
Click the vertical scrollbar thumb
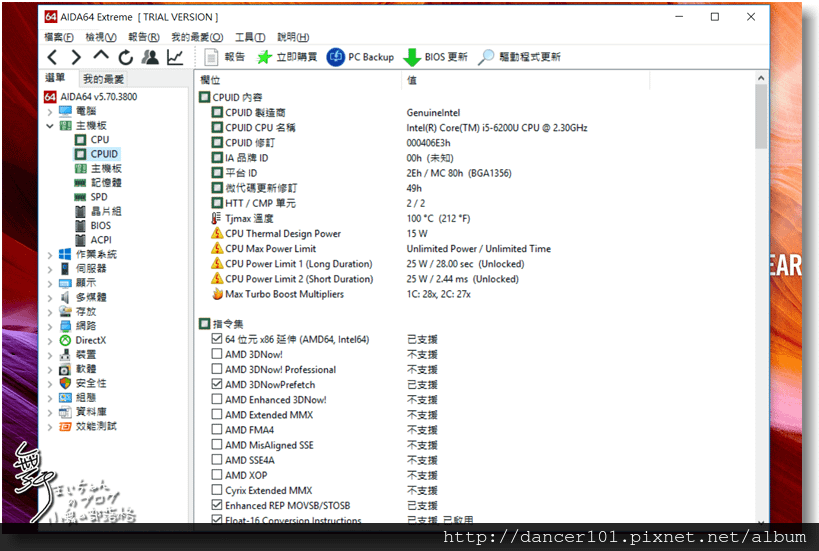[761, 116]
